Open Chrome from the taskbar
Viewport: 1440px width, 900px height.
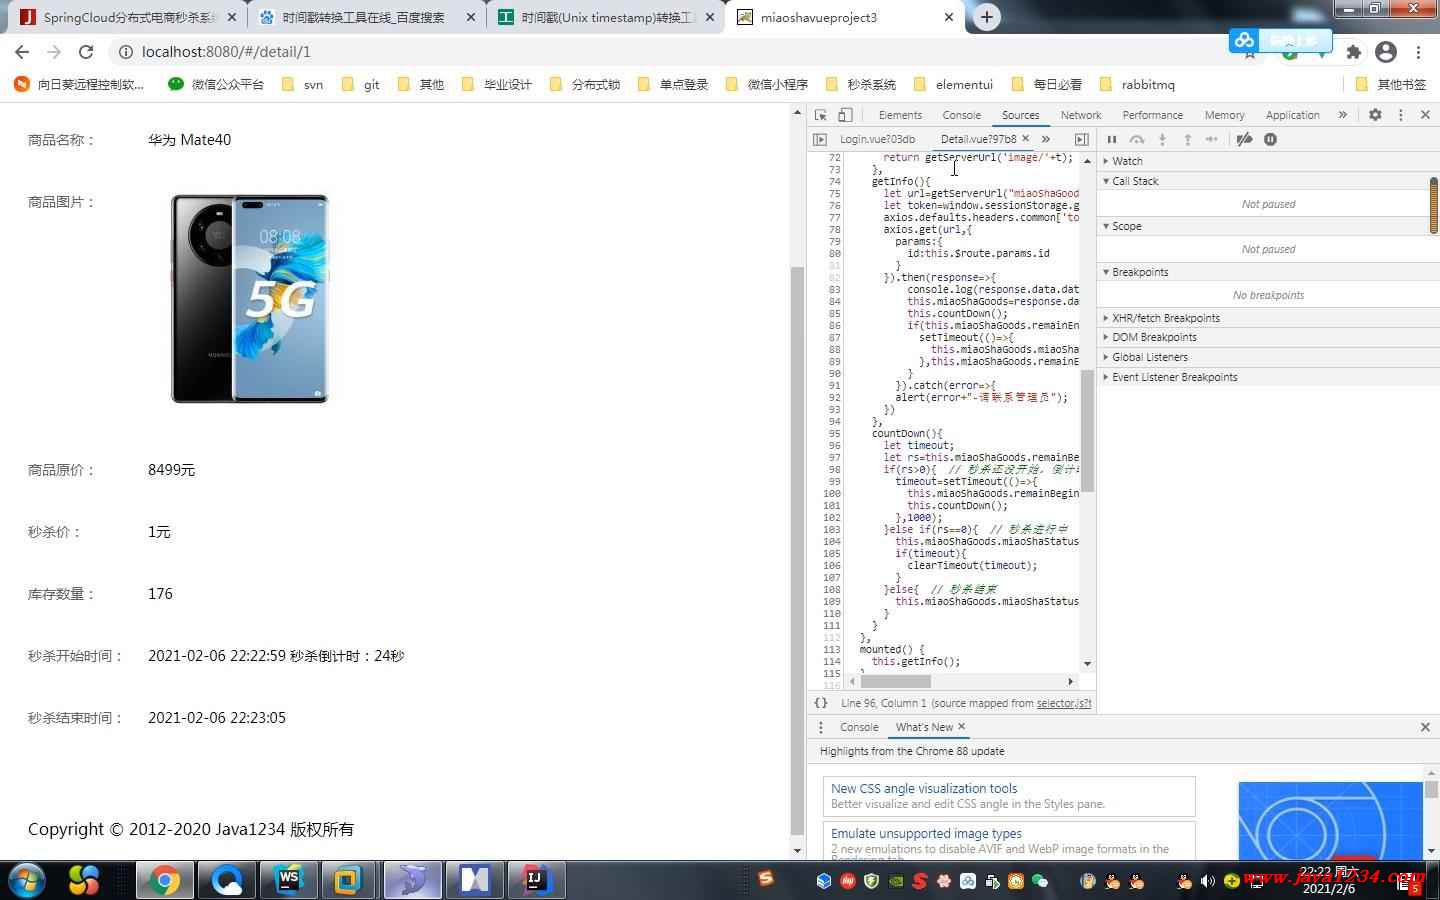pos(164,880)
